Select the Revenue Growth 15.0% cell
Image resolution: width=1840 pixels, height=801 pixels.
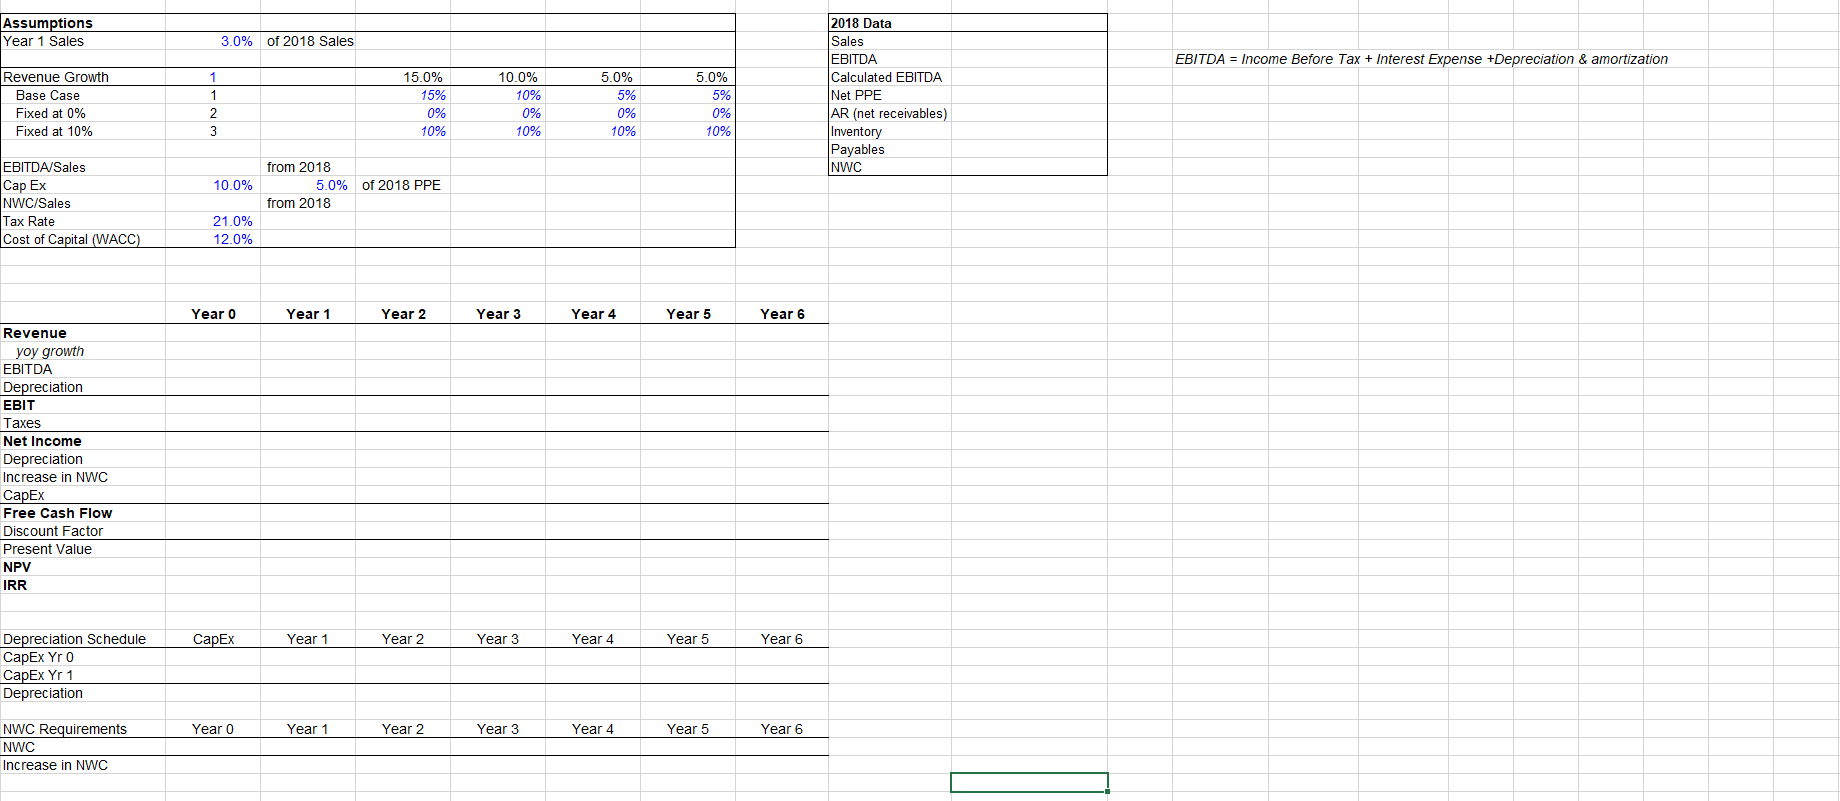coord(423,77)
